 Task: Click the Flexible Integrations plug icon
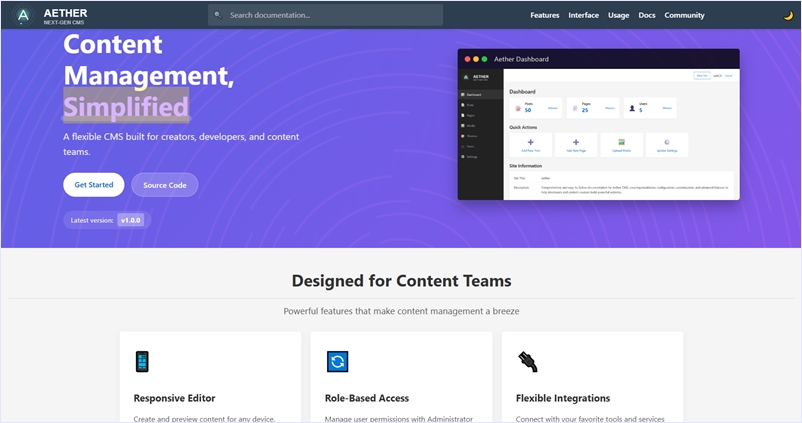[x=527, y=361]
